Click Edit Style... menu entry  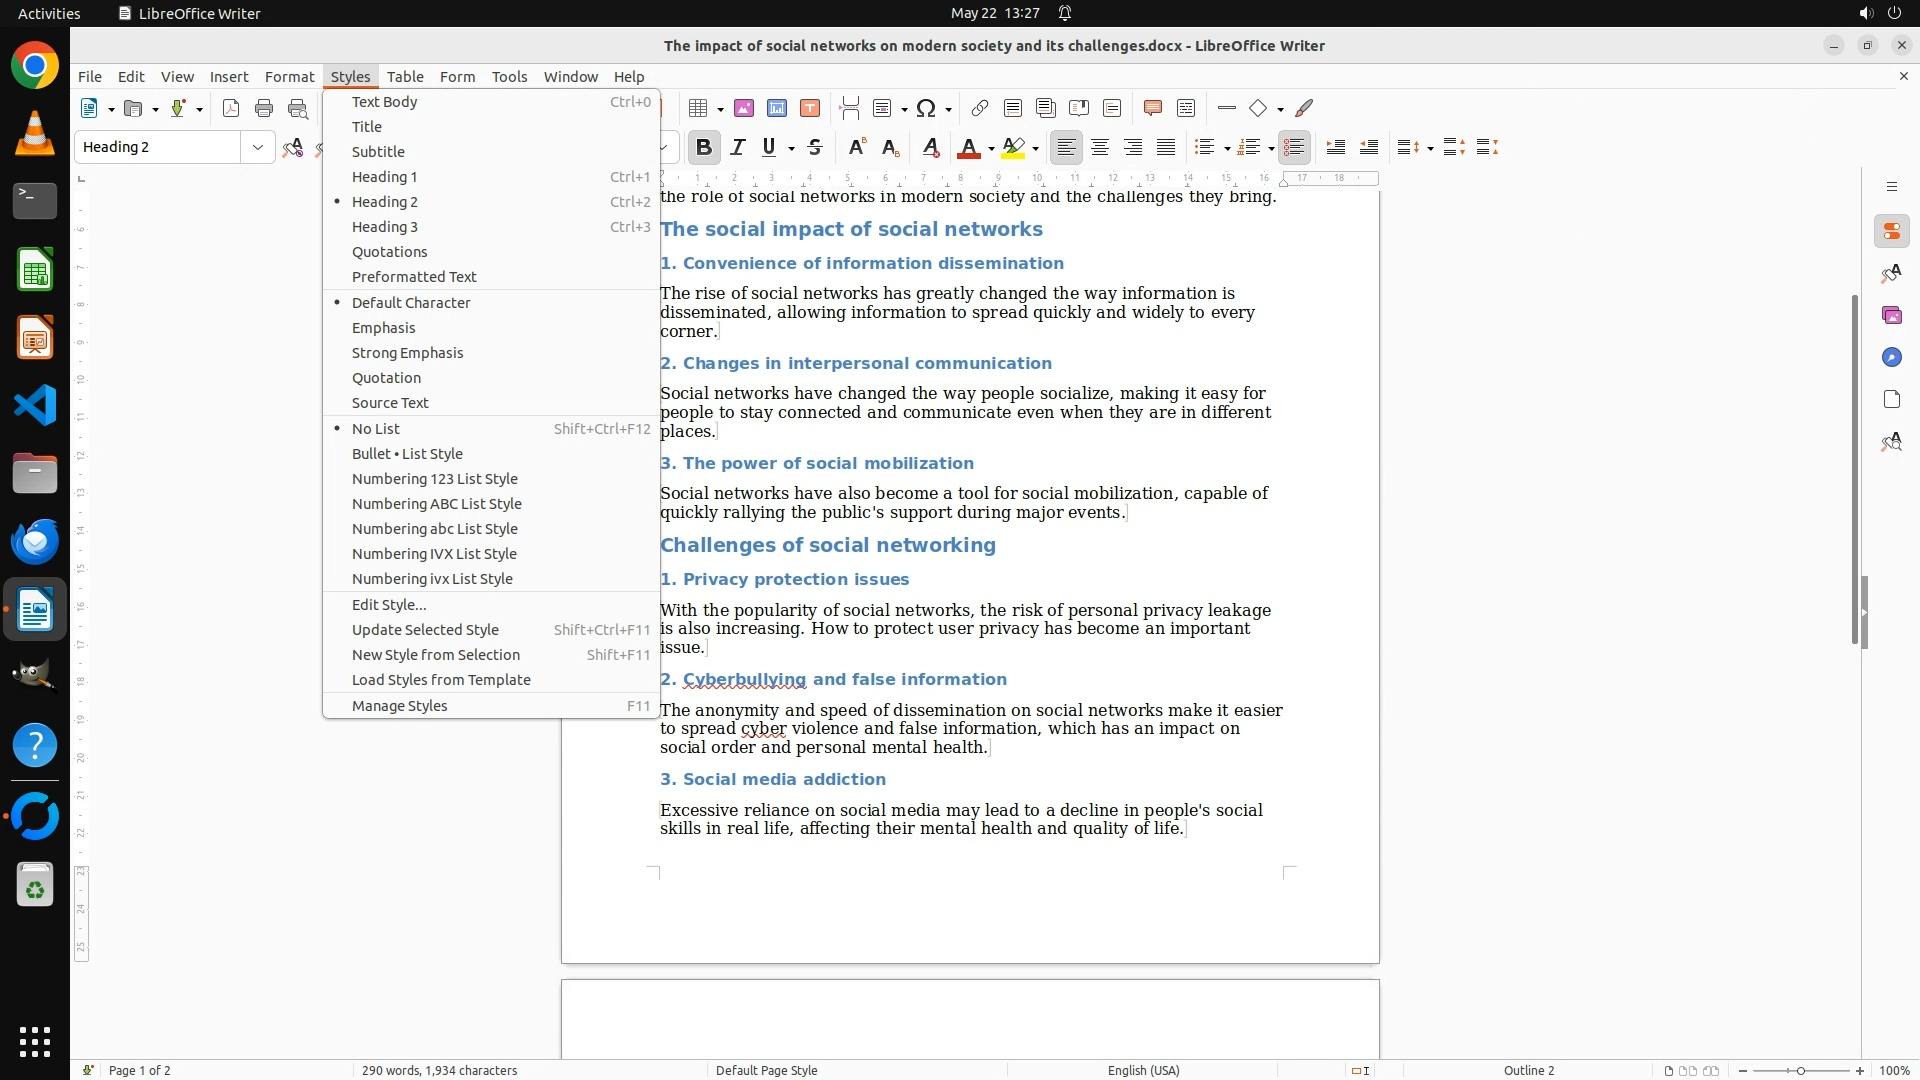pos(389,605)
